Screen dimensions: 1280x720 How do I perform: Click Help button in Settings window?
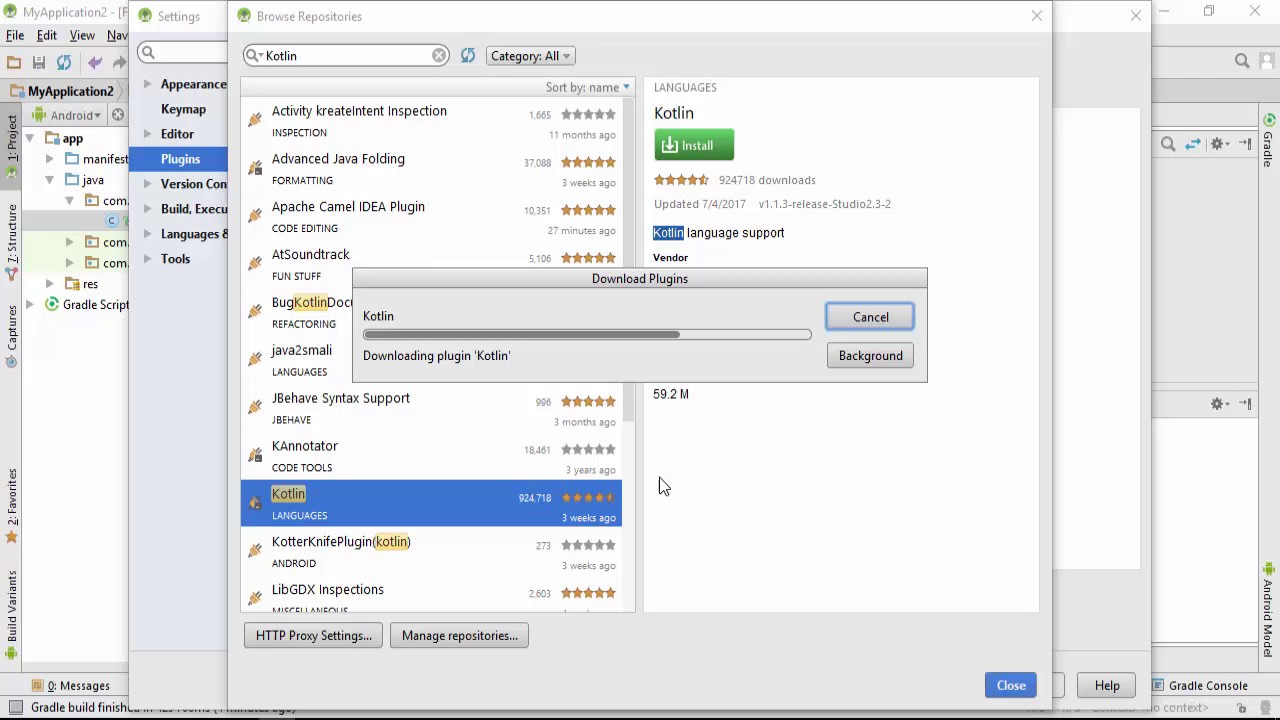coord(1106,685)
